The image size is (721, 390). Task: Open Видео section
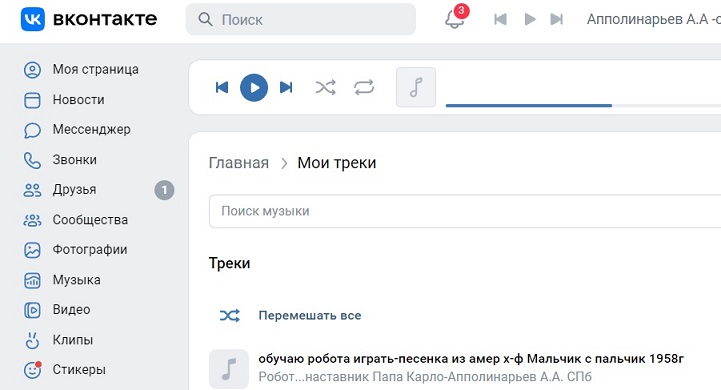[x=71, y=310]
